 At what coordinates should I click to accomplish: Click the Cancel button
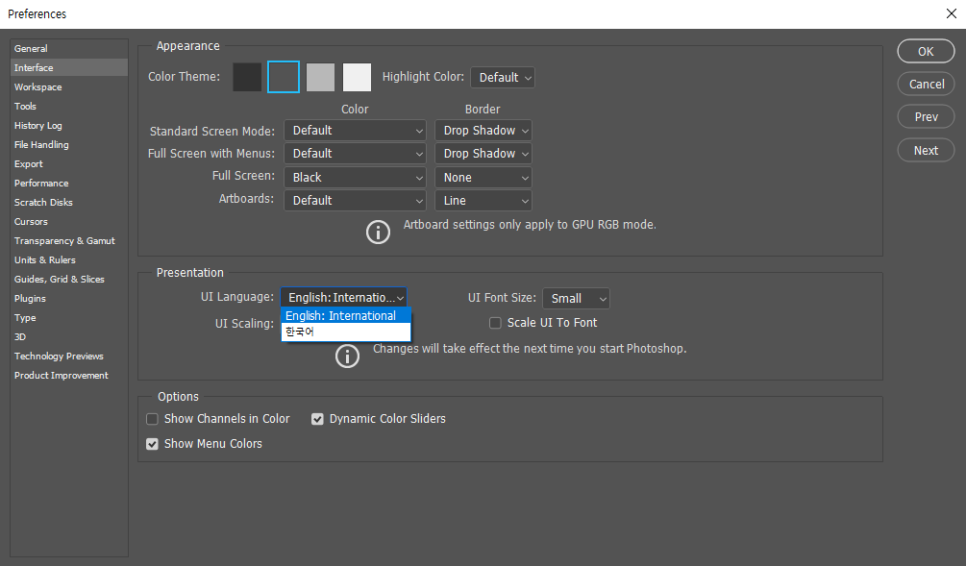coord(925,84)
